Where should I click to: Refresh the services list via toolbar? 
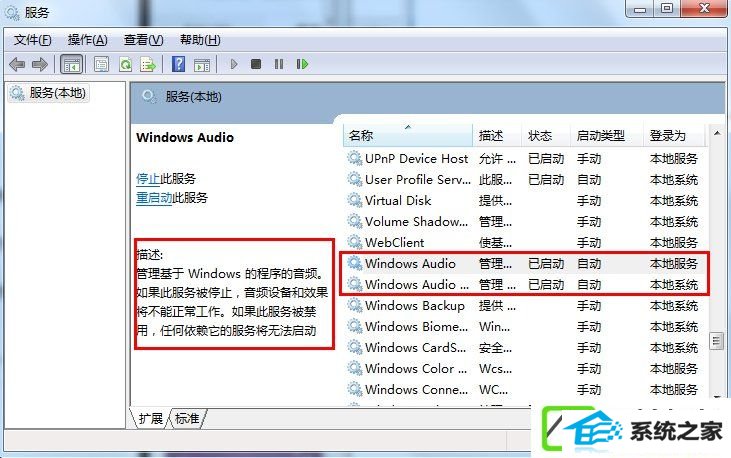[125, 64]
